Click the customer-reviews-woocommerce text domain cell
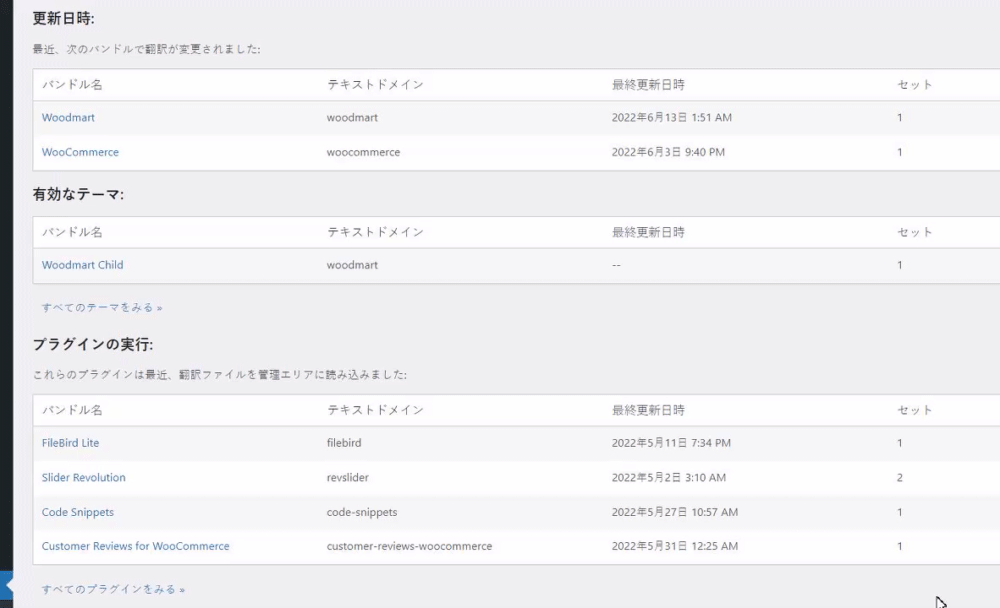The width and height of the screenshot is (1000, 608). 409,547
